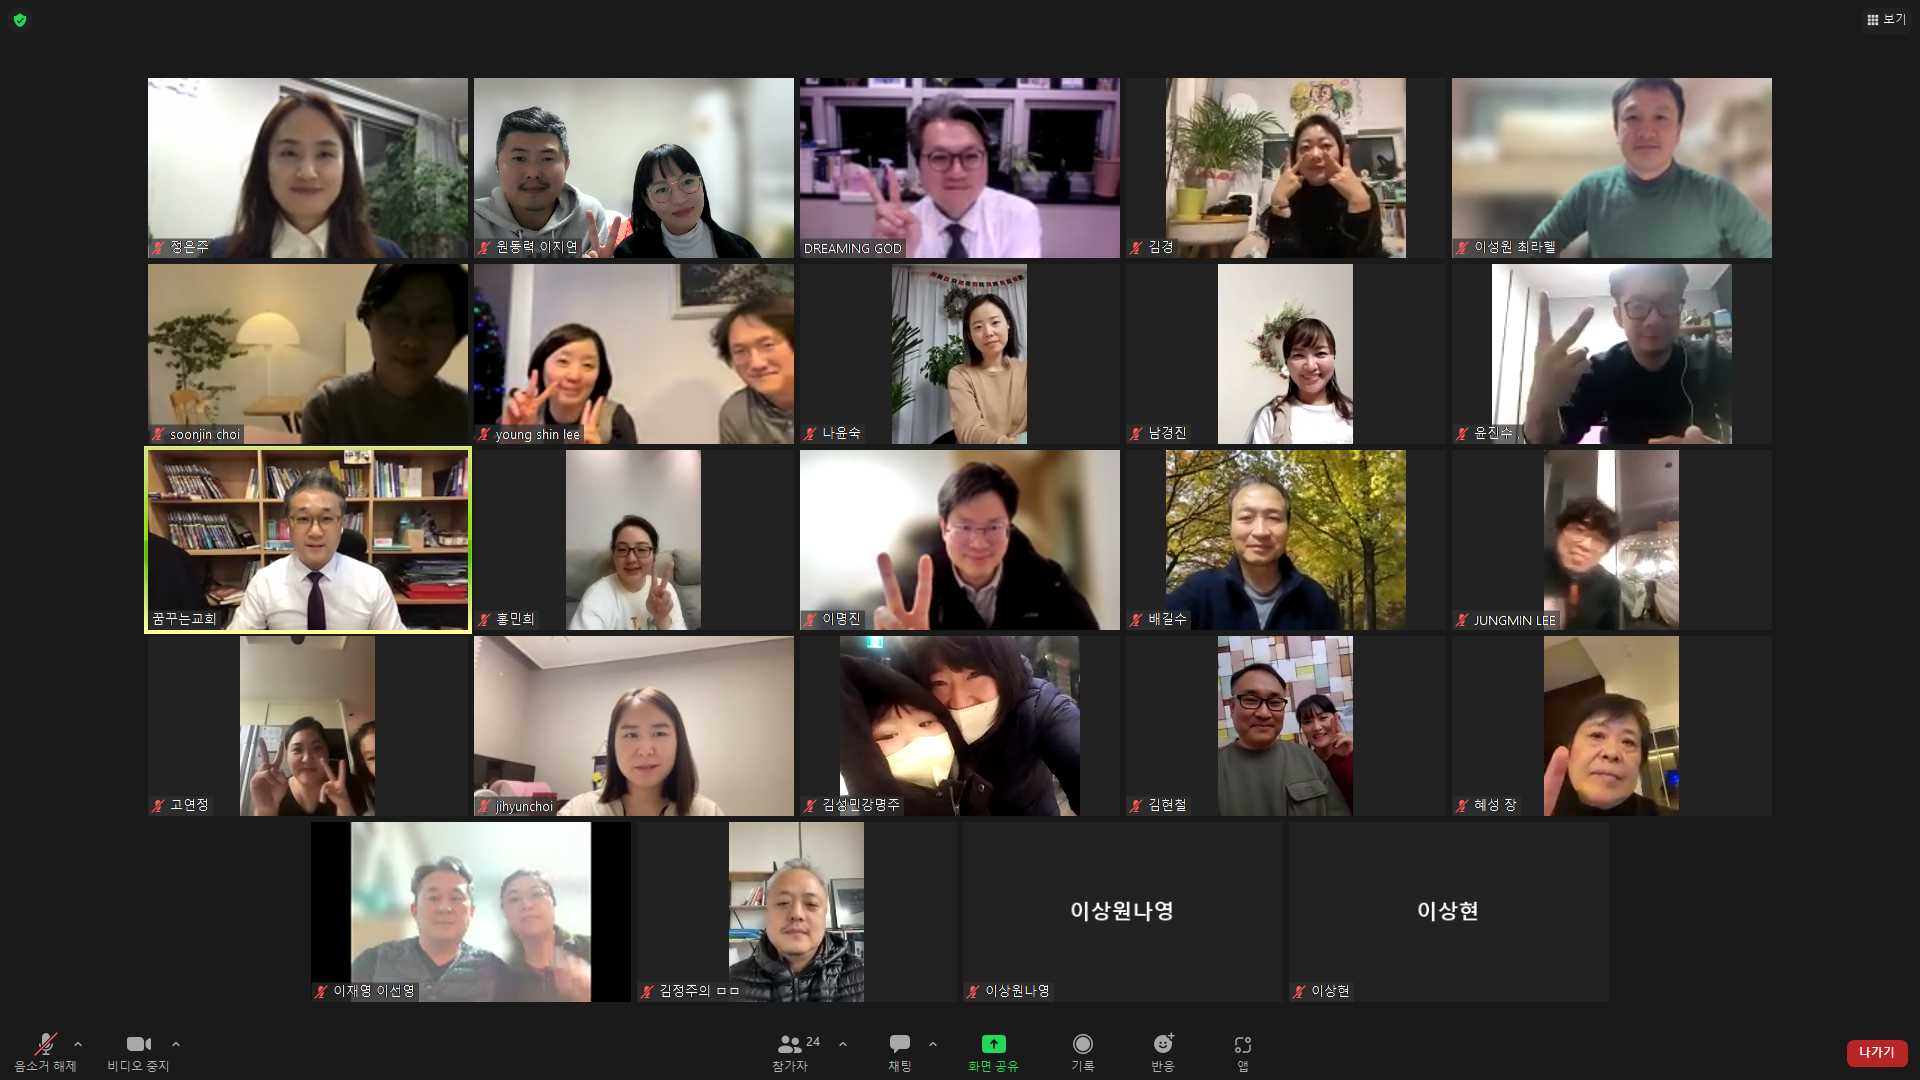
Task: Click the 이상현 name-only participant tile
Action: [x=1448, y=911]
